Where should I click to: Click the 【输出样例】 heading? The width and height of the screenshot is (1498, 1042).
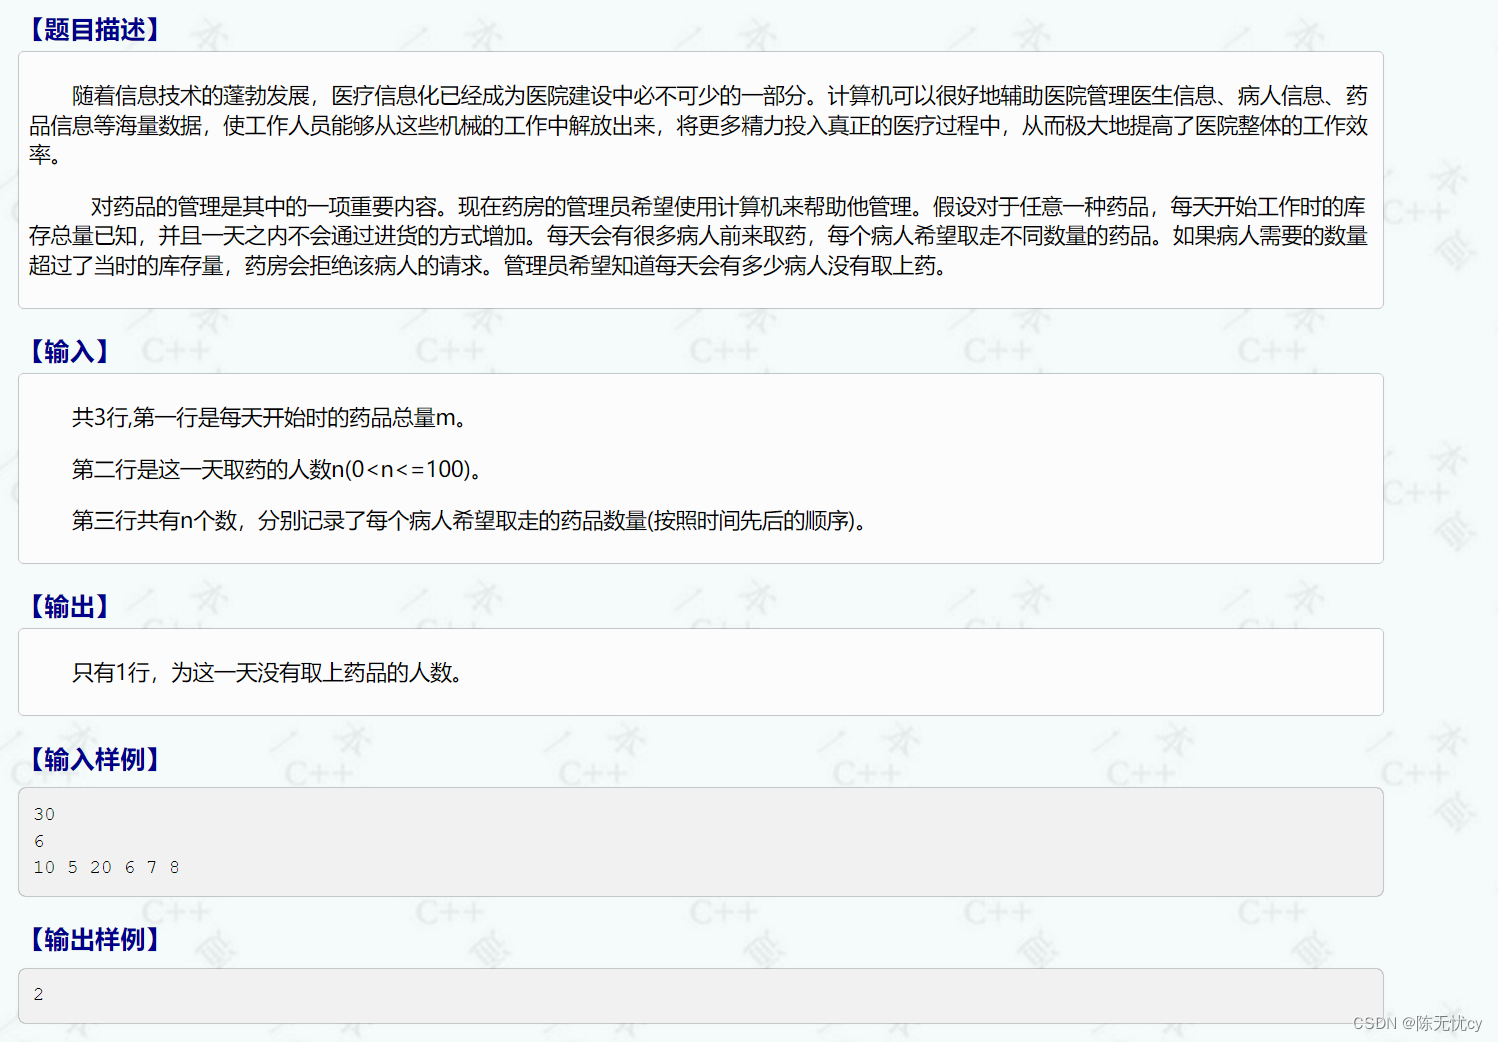pyautogui.click(x=94, y=939)
